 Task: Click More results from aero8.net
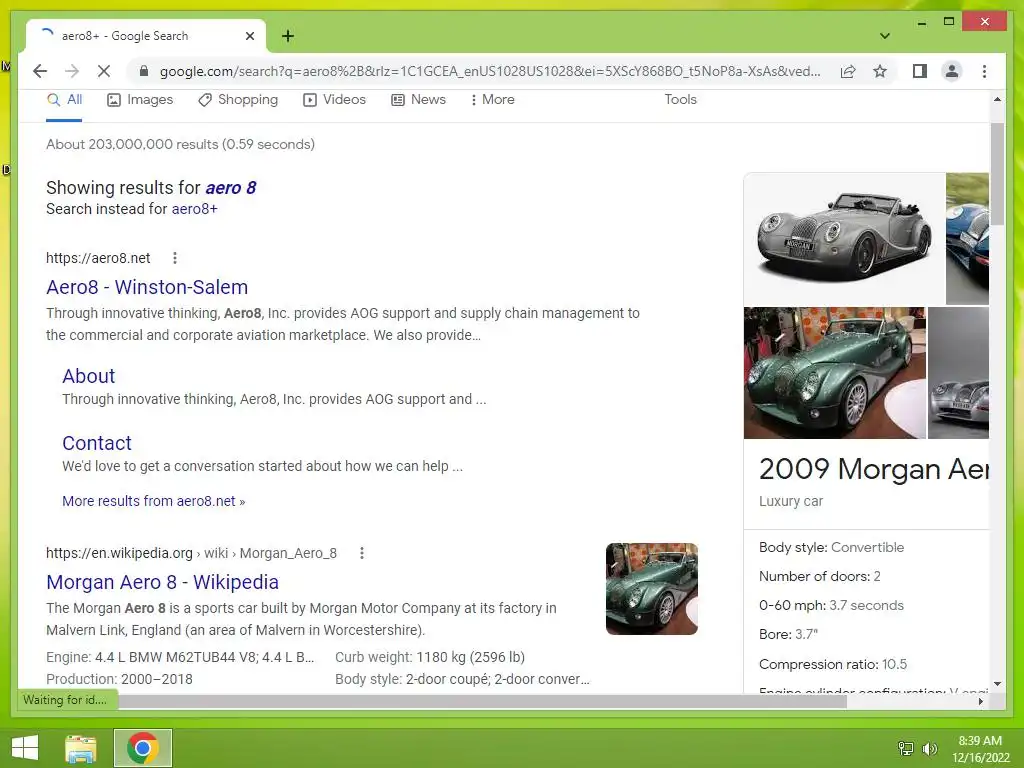[153, 502]
